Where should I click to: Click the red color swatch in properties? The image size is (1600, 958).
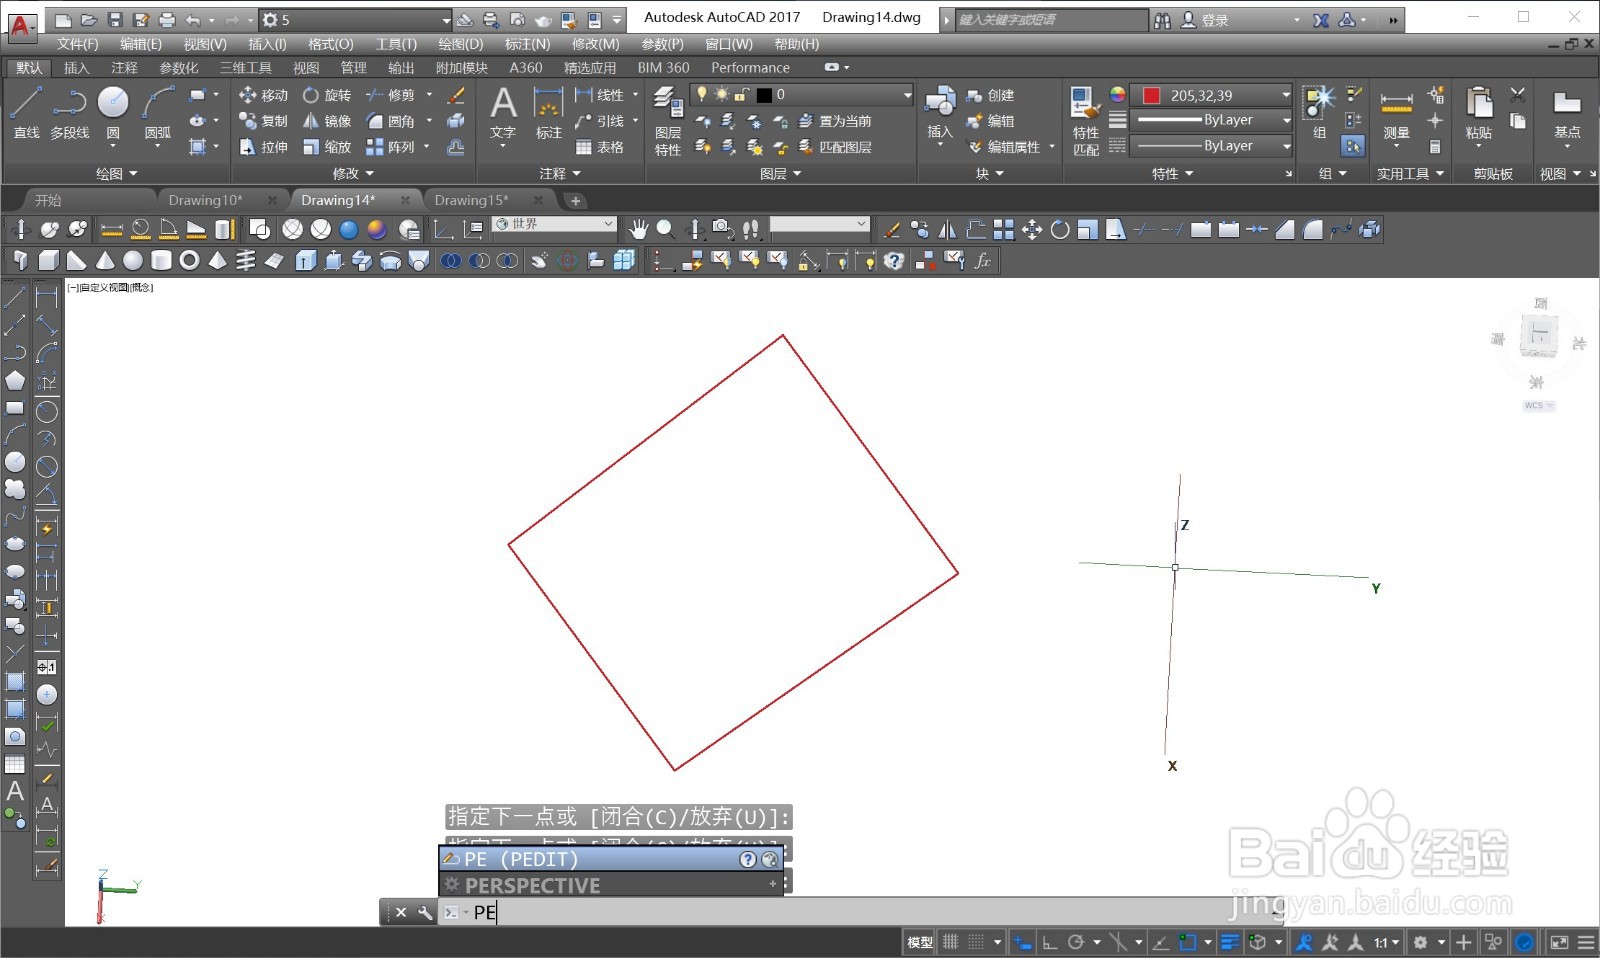1151,95
